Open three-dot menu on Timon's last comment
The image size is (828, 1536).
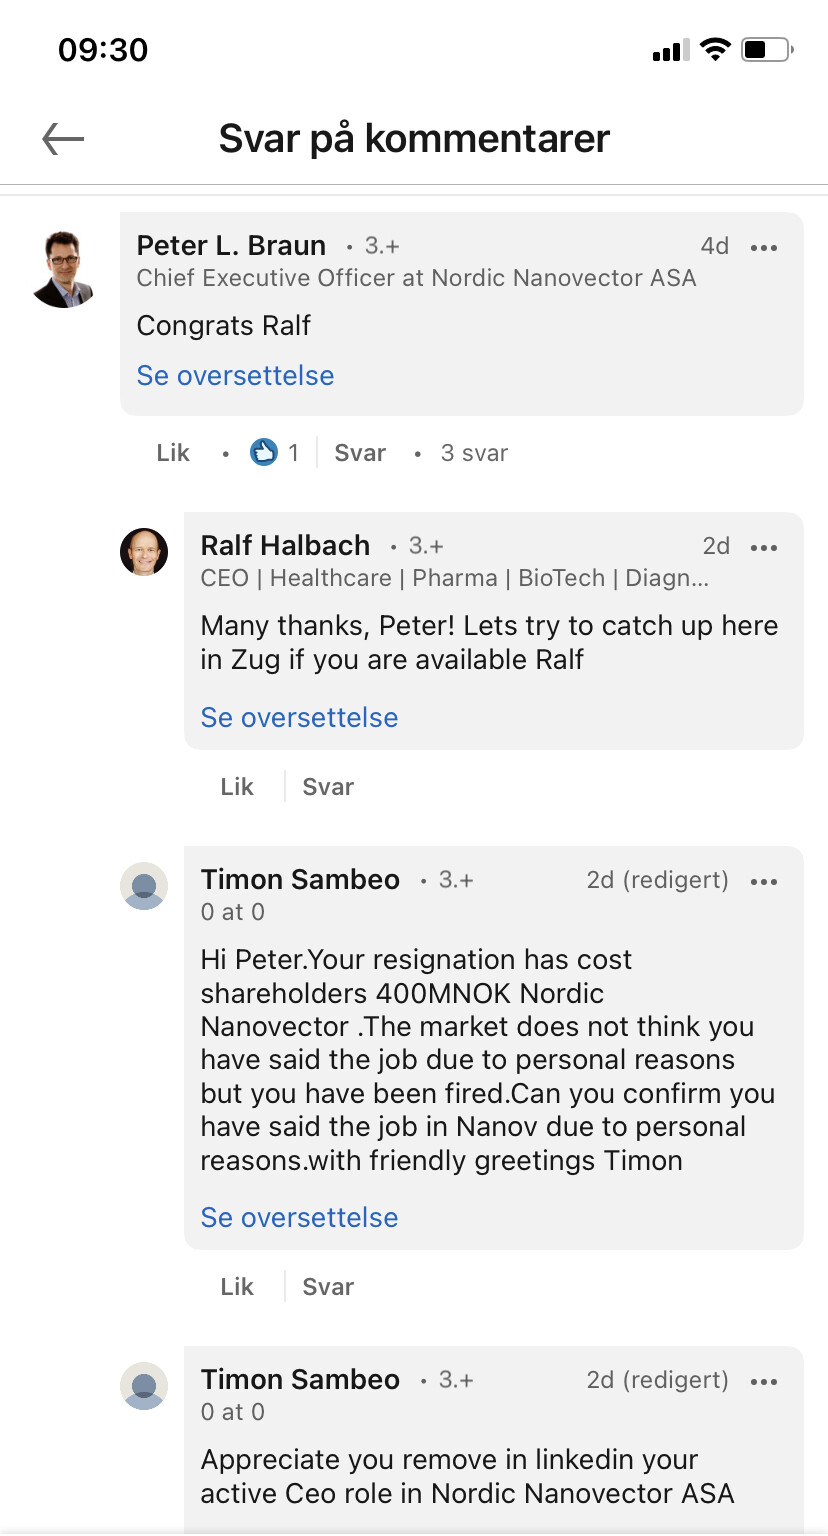pos(763,1381)
